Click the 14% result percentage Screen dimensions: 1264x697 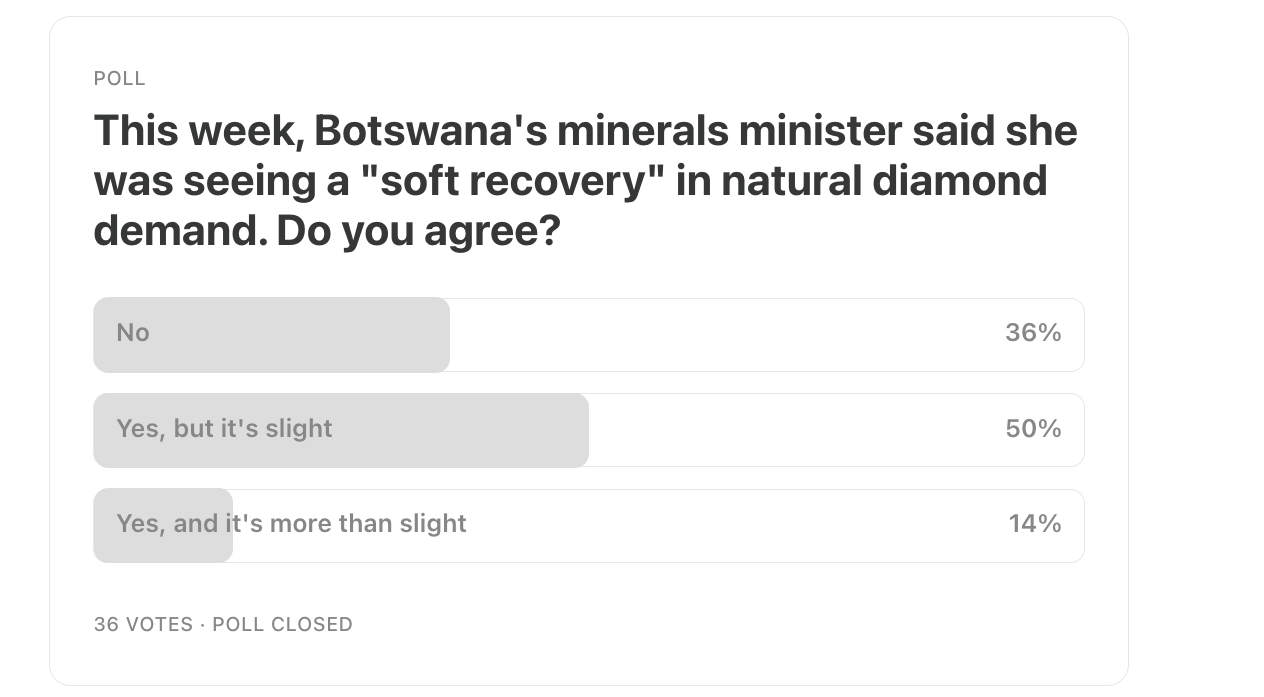point(1035,524)
